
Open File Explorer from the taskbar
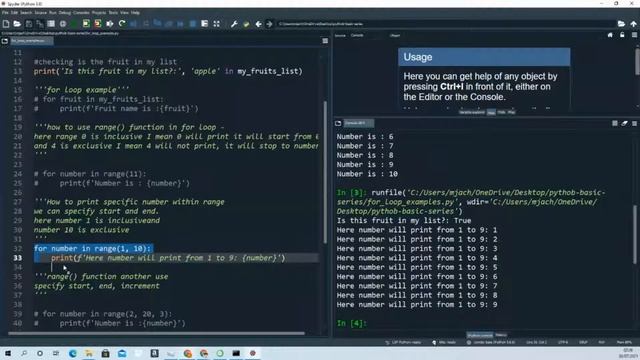click(x=89, y=353)
